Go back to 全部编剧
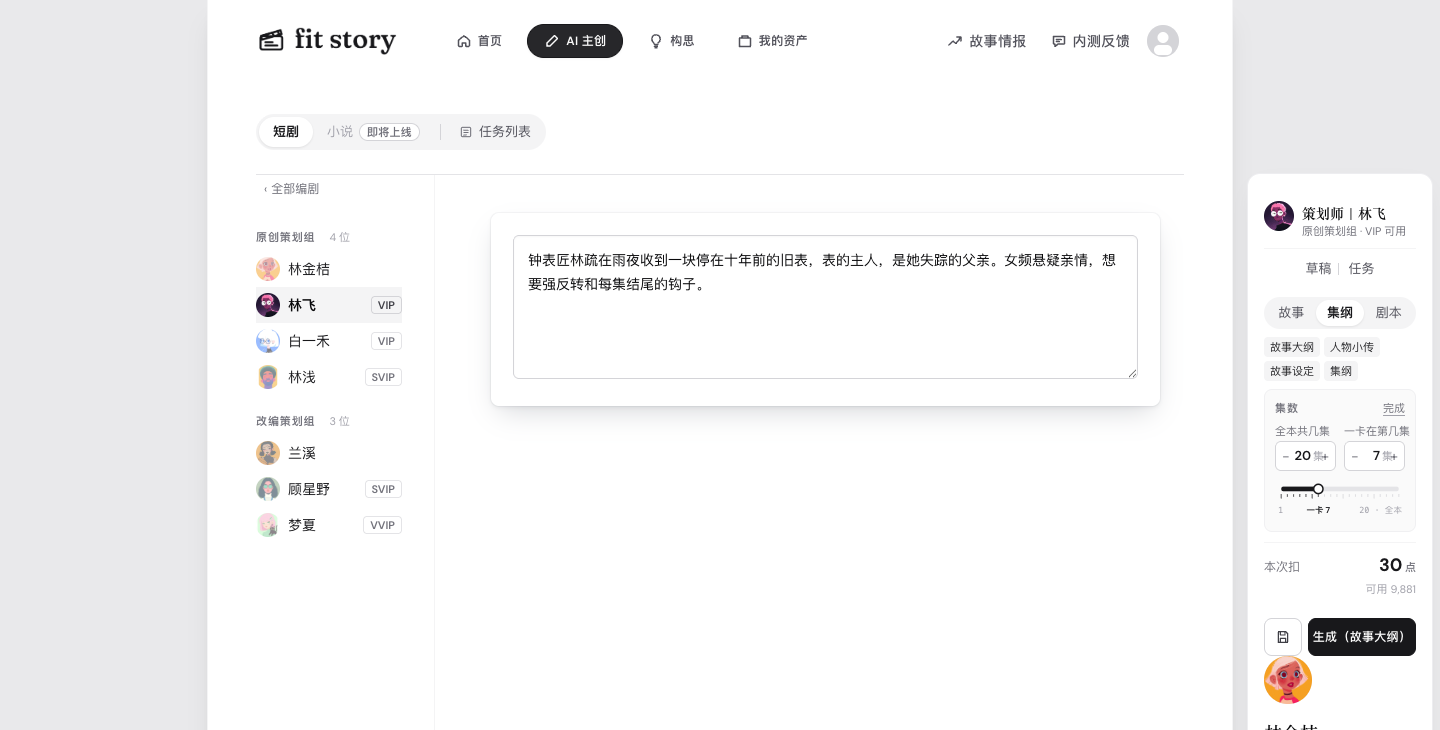The height and width of the screenshot is (730, 1440). [291, 189]
